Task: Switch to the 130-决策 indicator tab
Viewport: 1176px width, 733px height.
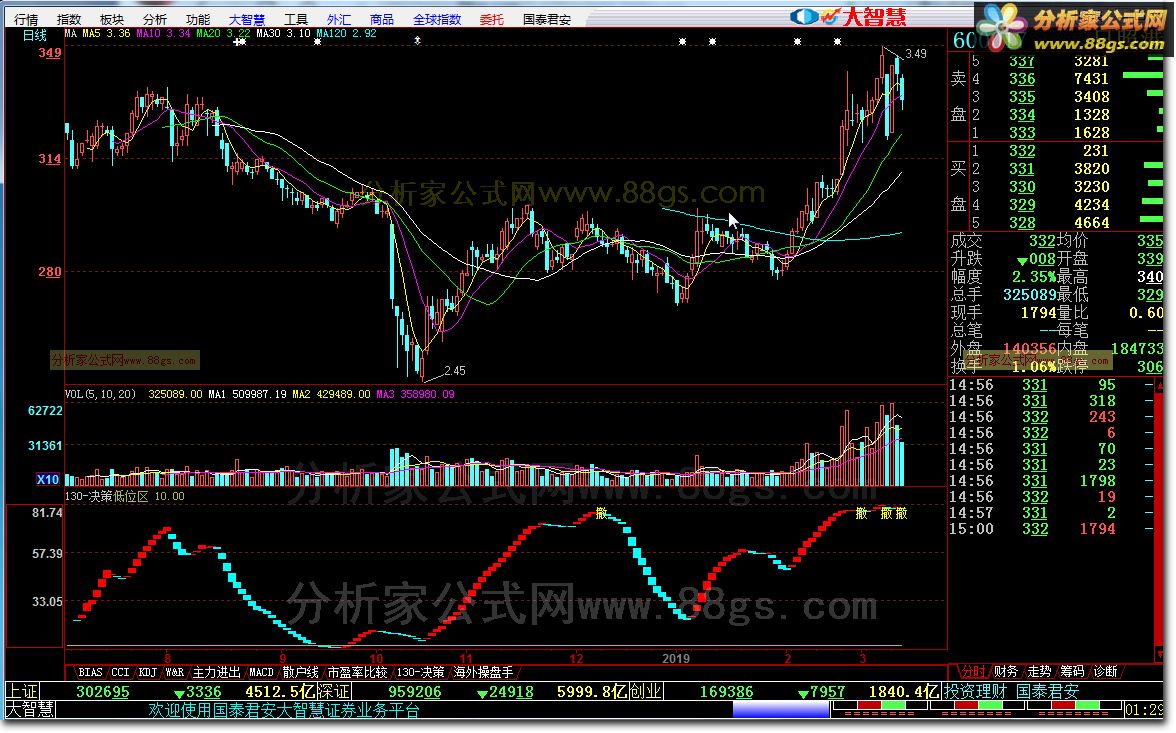Action: click(x=420, y=672)
